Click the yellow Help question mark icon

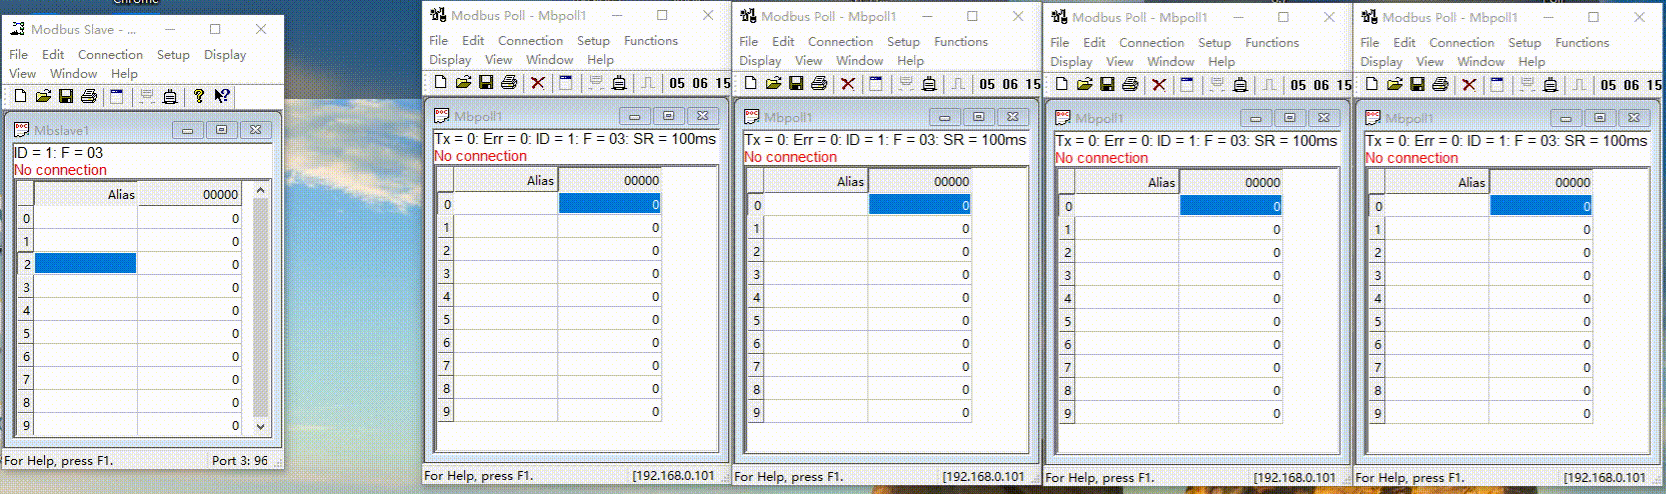(199, 96)
